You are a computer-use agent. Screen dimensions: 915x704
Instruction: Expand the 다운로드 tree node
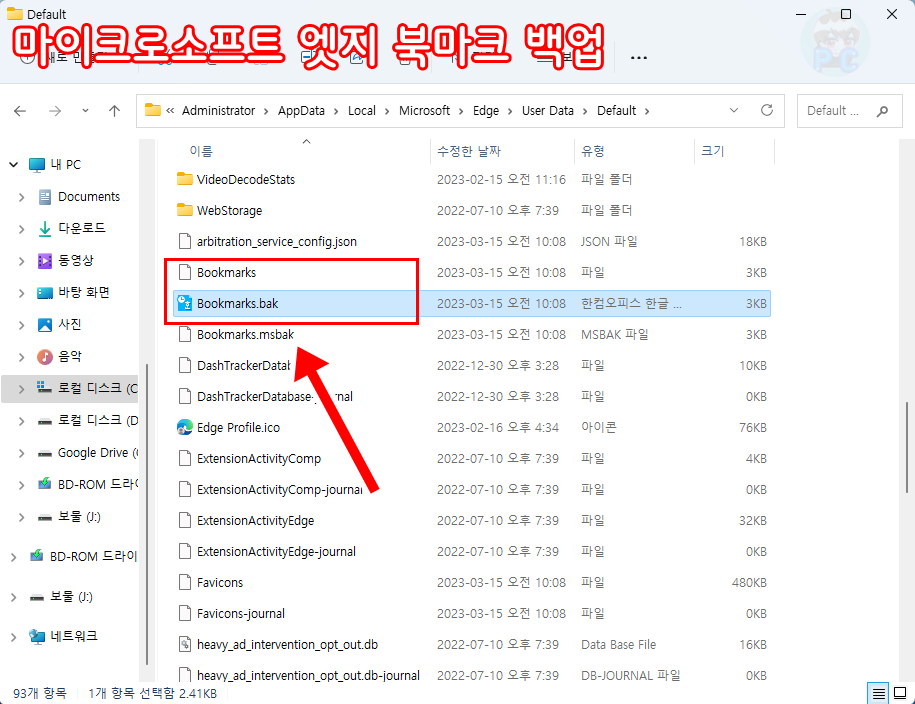22,229
